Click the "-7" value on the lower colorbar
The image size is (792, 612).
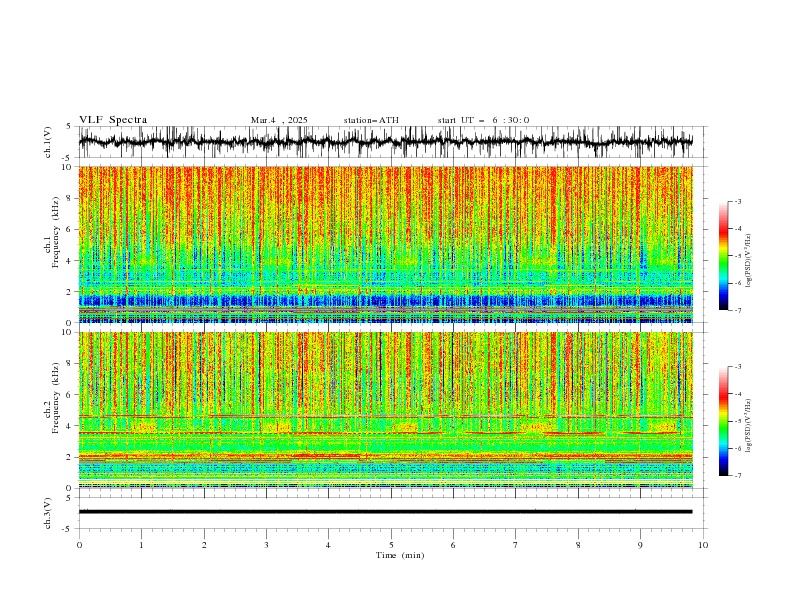click(x=737, y=475)
